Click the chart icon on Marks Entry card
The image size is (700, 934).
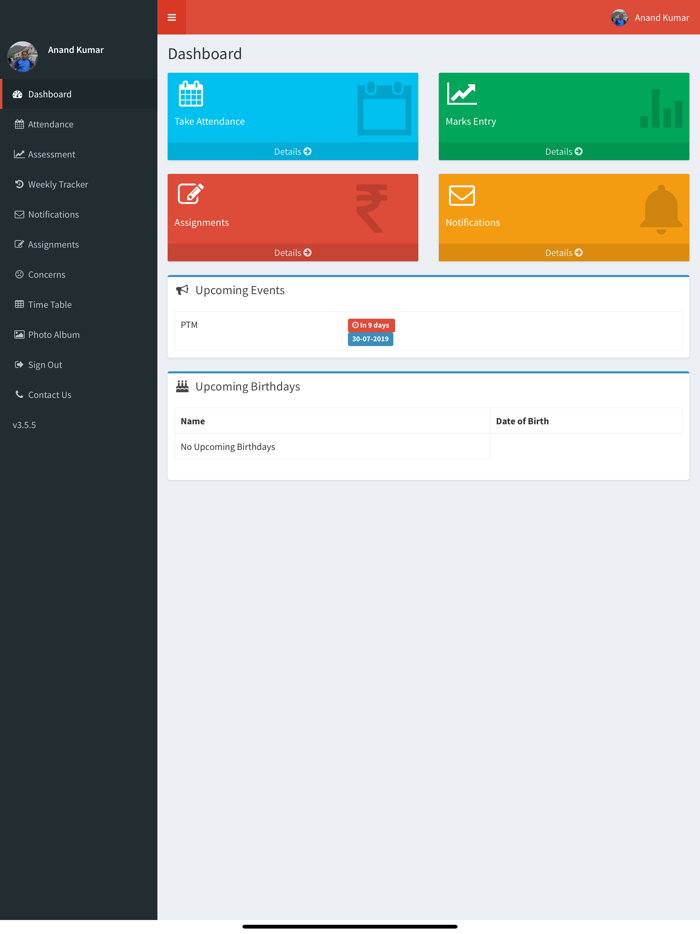[462, 94]
